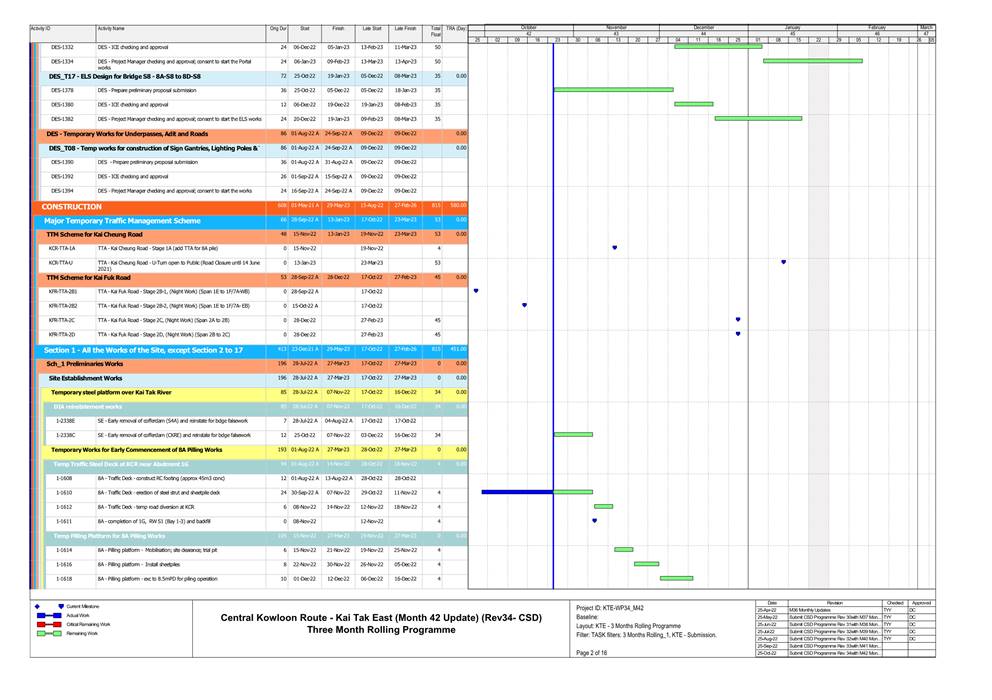The height and width of the screenshot is (700, 992).
Task: Click the Critical Remaining Work legend icon
Action: click(x=48, y=624)
